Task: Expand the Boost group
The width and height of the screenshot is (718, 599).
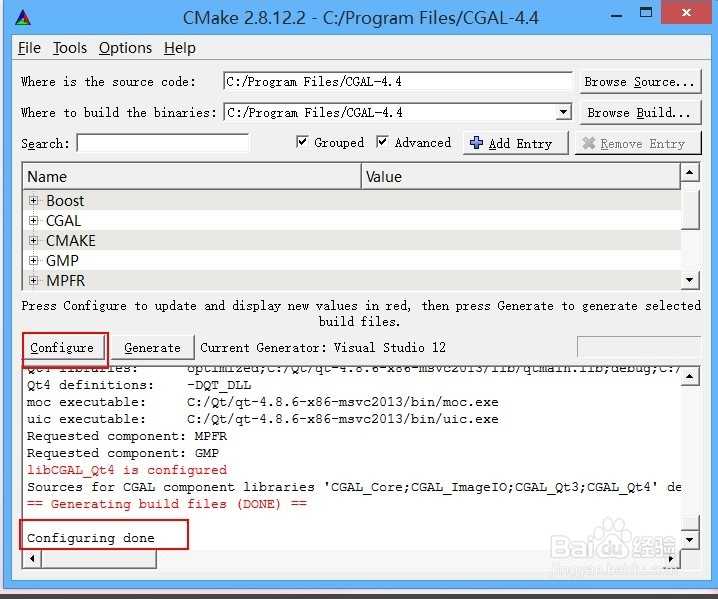Action: (x=33, y=201)
